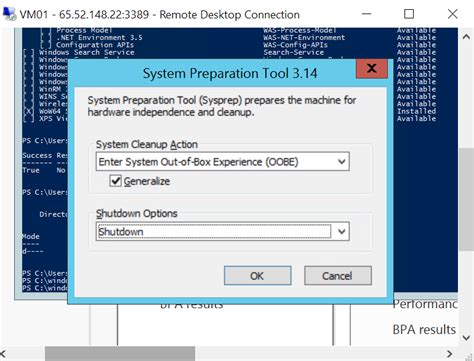Click the 'Shutdown Options' label
Image resolution: width=474 pixels, height=361 pixels.
[x=137, y=213]
